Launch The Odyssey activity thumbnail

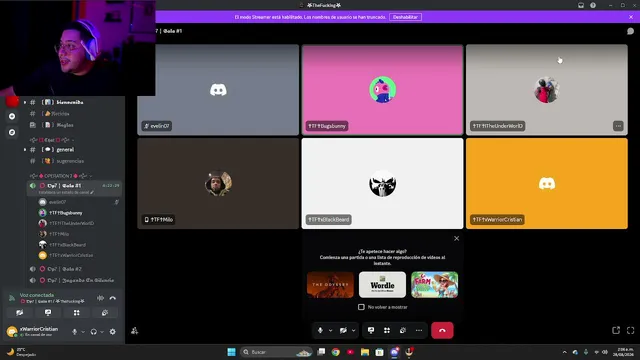point(330,284)
